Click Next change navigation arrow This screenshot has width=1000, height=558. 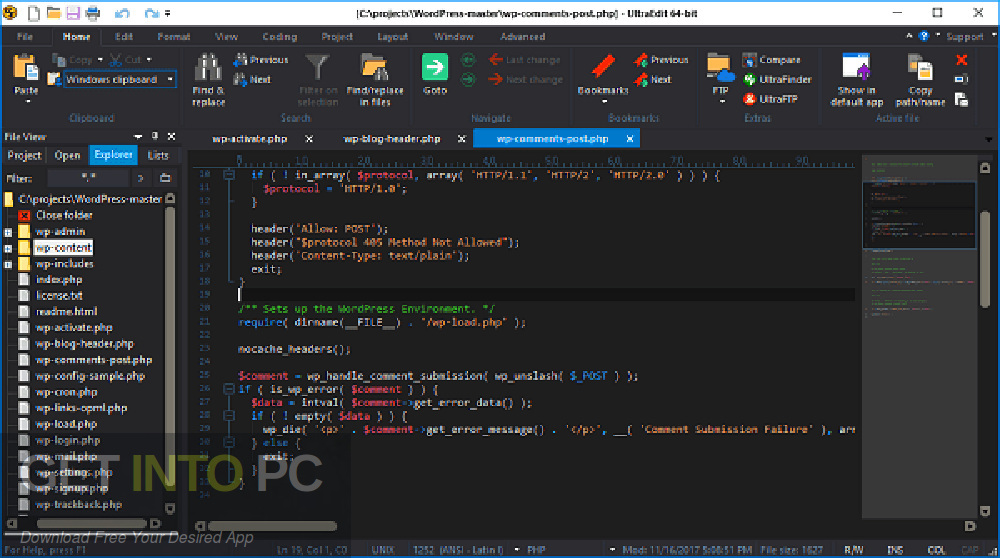496,79
